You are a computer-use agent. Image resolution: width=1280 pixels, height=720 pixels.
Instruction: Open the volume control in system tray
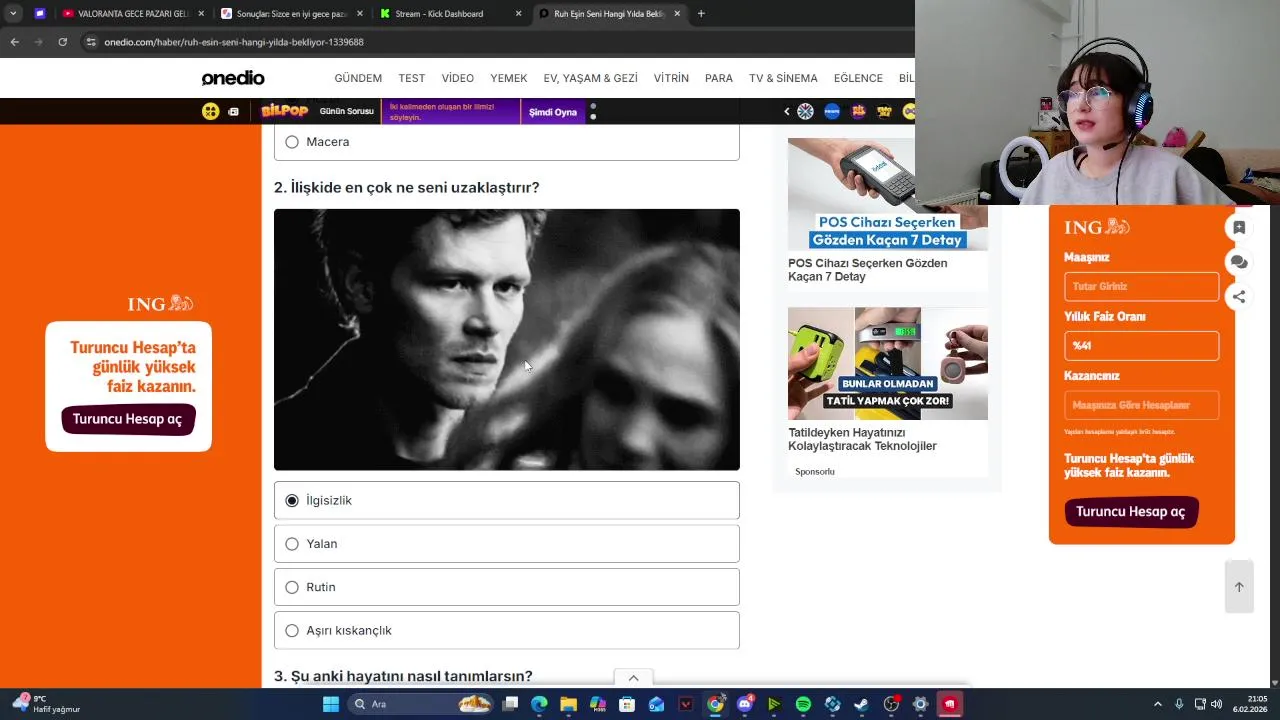[x=1217, y=704]
